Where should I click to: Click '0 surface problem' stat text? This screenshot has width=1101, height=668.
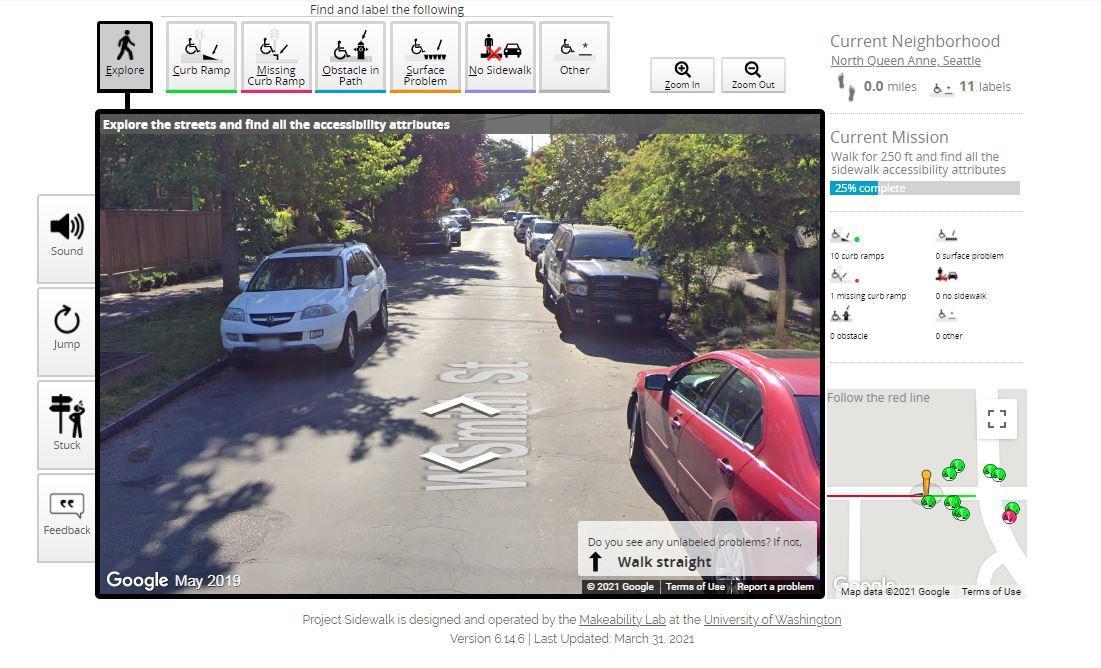(969, 256)
